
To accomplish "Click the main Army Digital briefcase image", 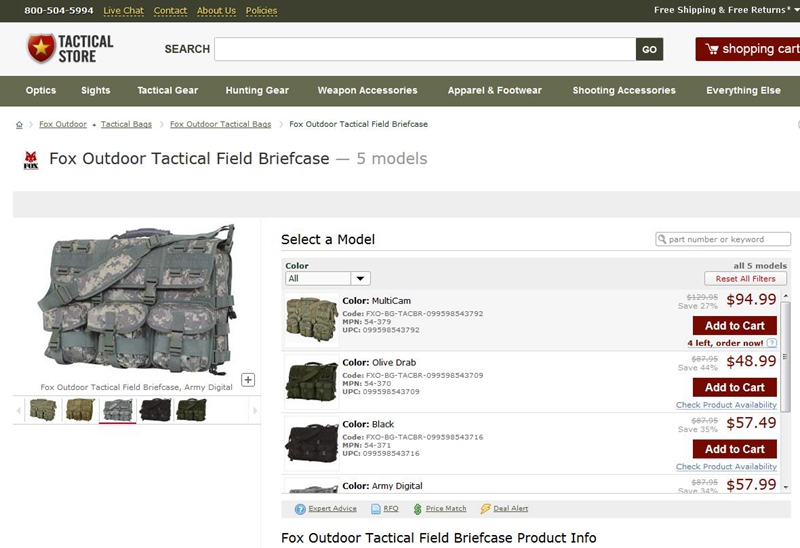I will click(x=138, y=299).
